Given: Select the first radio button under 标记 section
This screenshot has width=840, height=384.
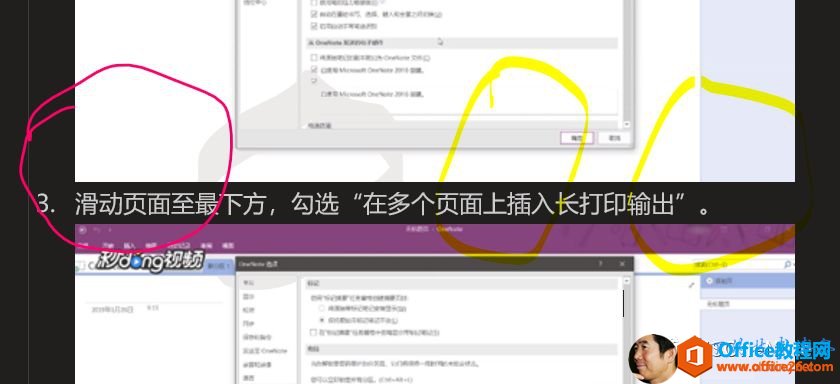Looking at the screenshot, I should point(321,308).
